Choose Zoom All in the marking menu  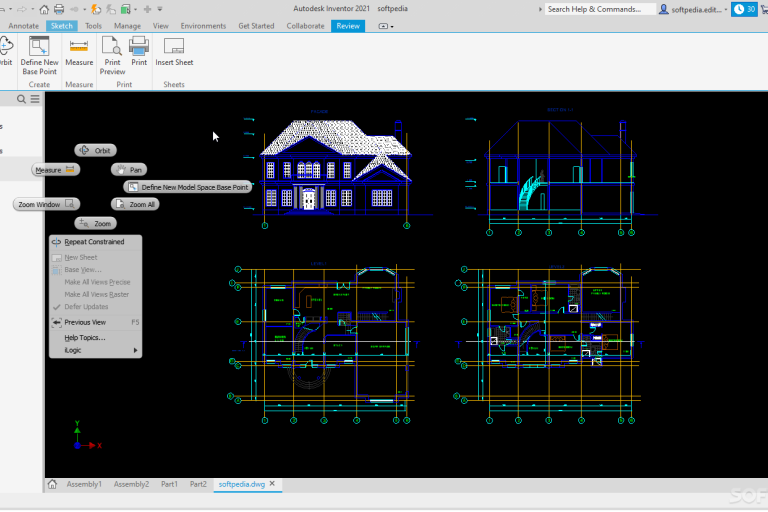(x=135, y=204)
